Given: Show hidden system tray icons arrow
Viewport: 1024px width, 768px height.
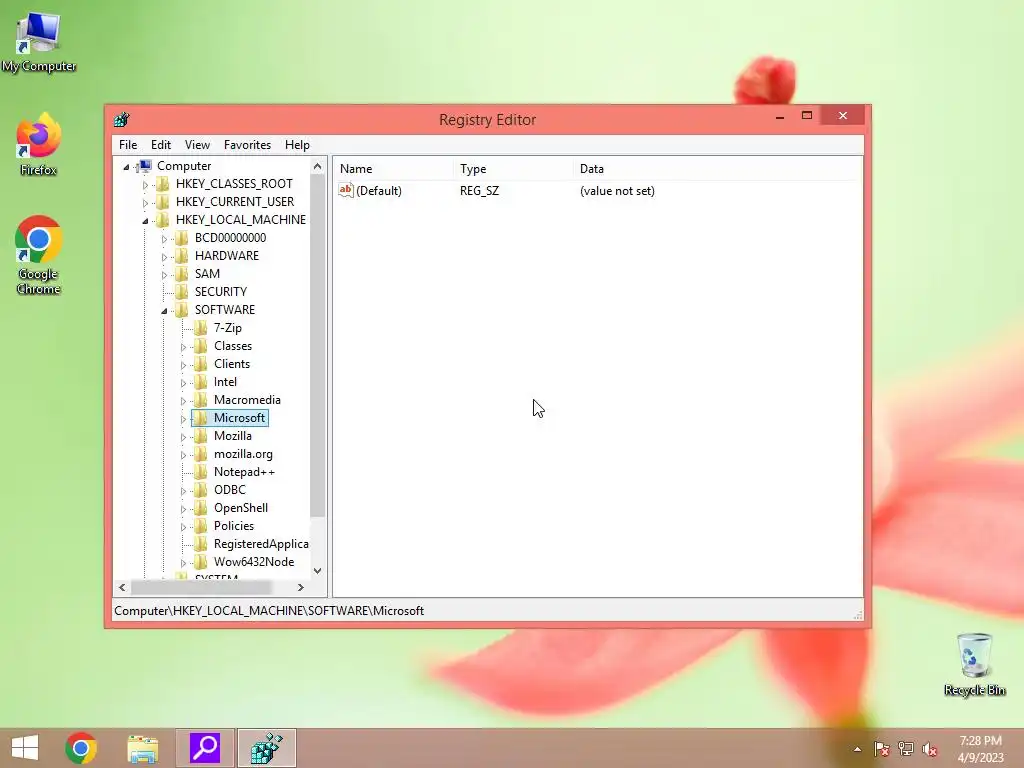Looking at the screenshot, I should click(x=857, y=749).
